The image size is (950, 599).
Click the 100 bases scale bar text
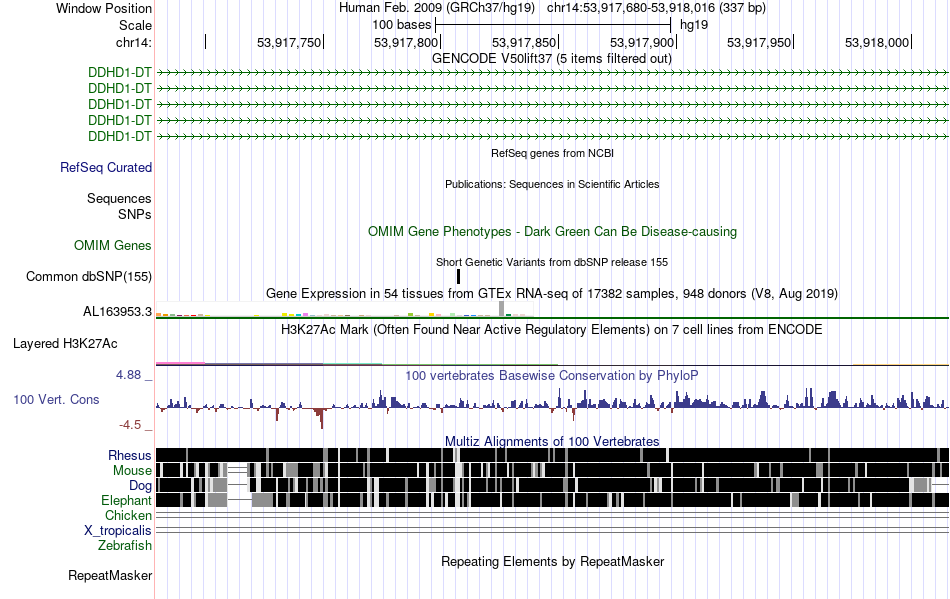coord(402,25)
